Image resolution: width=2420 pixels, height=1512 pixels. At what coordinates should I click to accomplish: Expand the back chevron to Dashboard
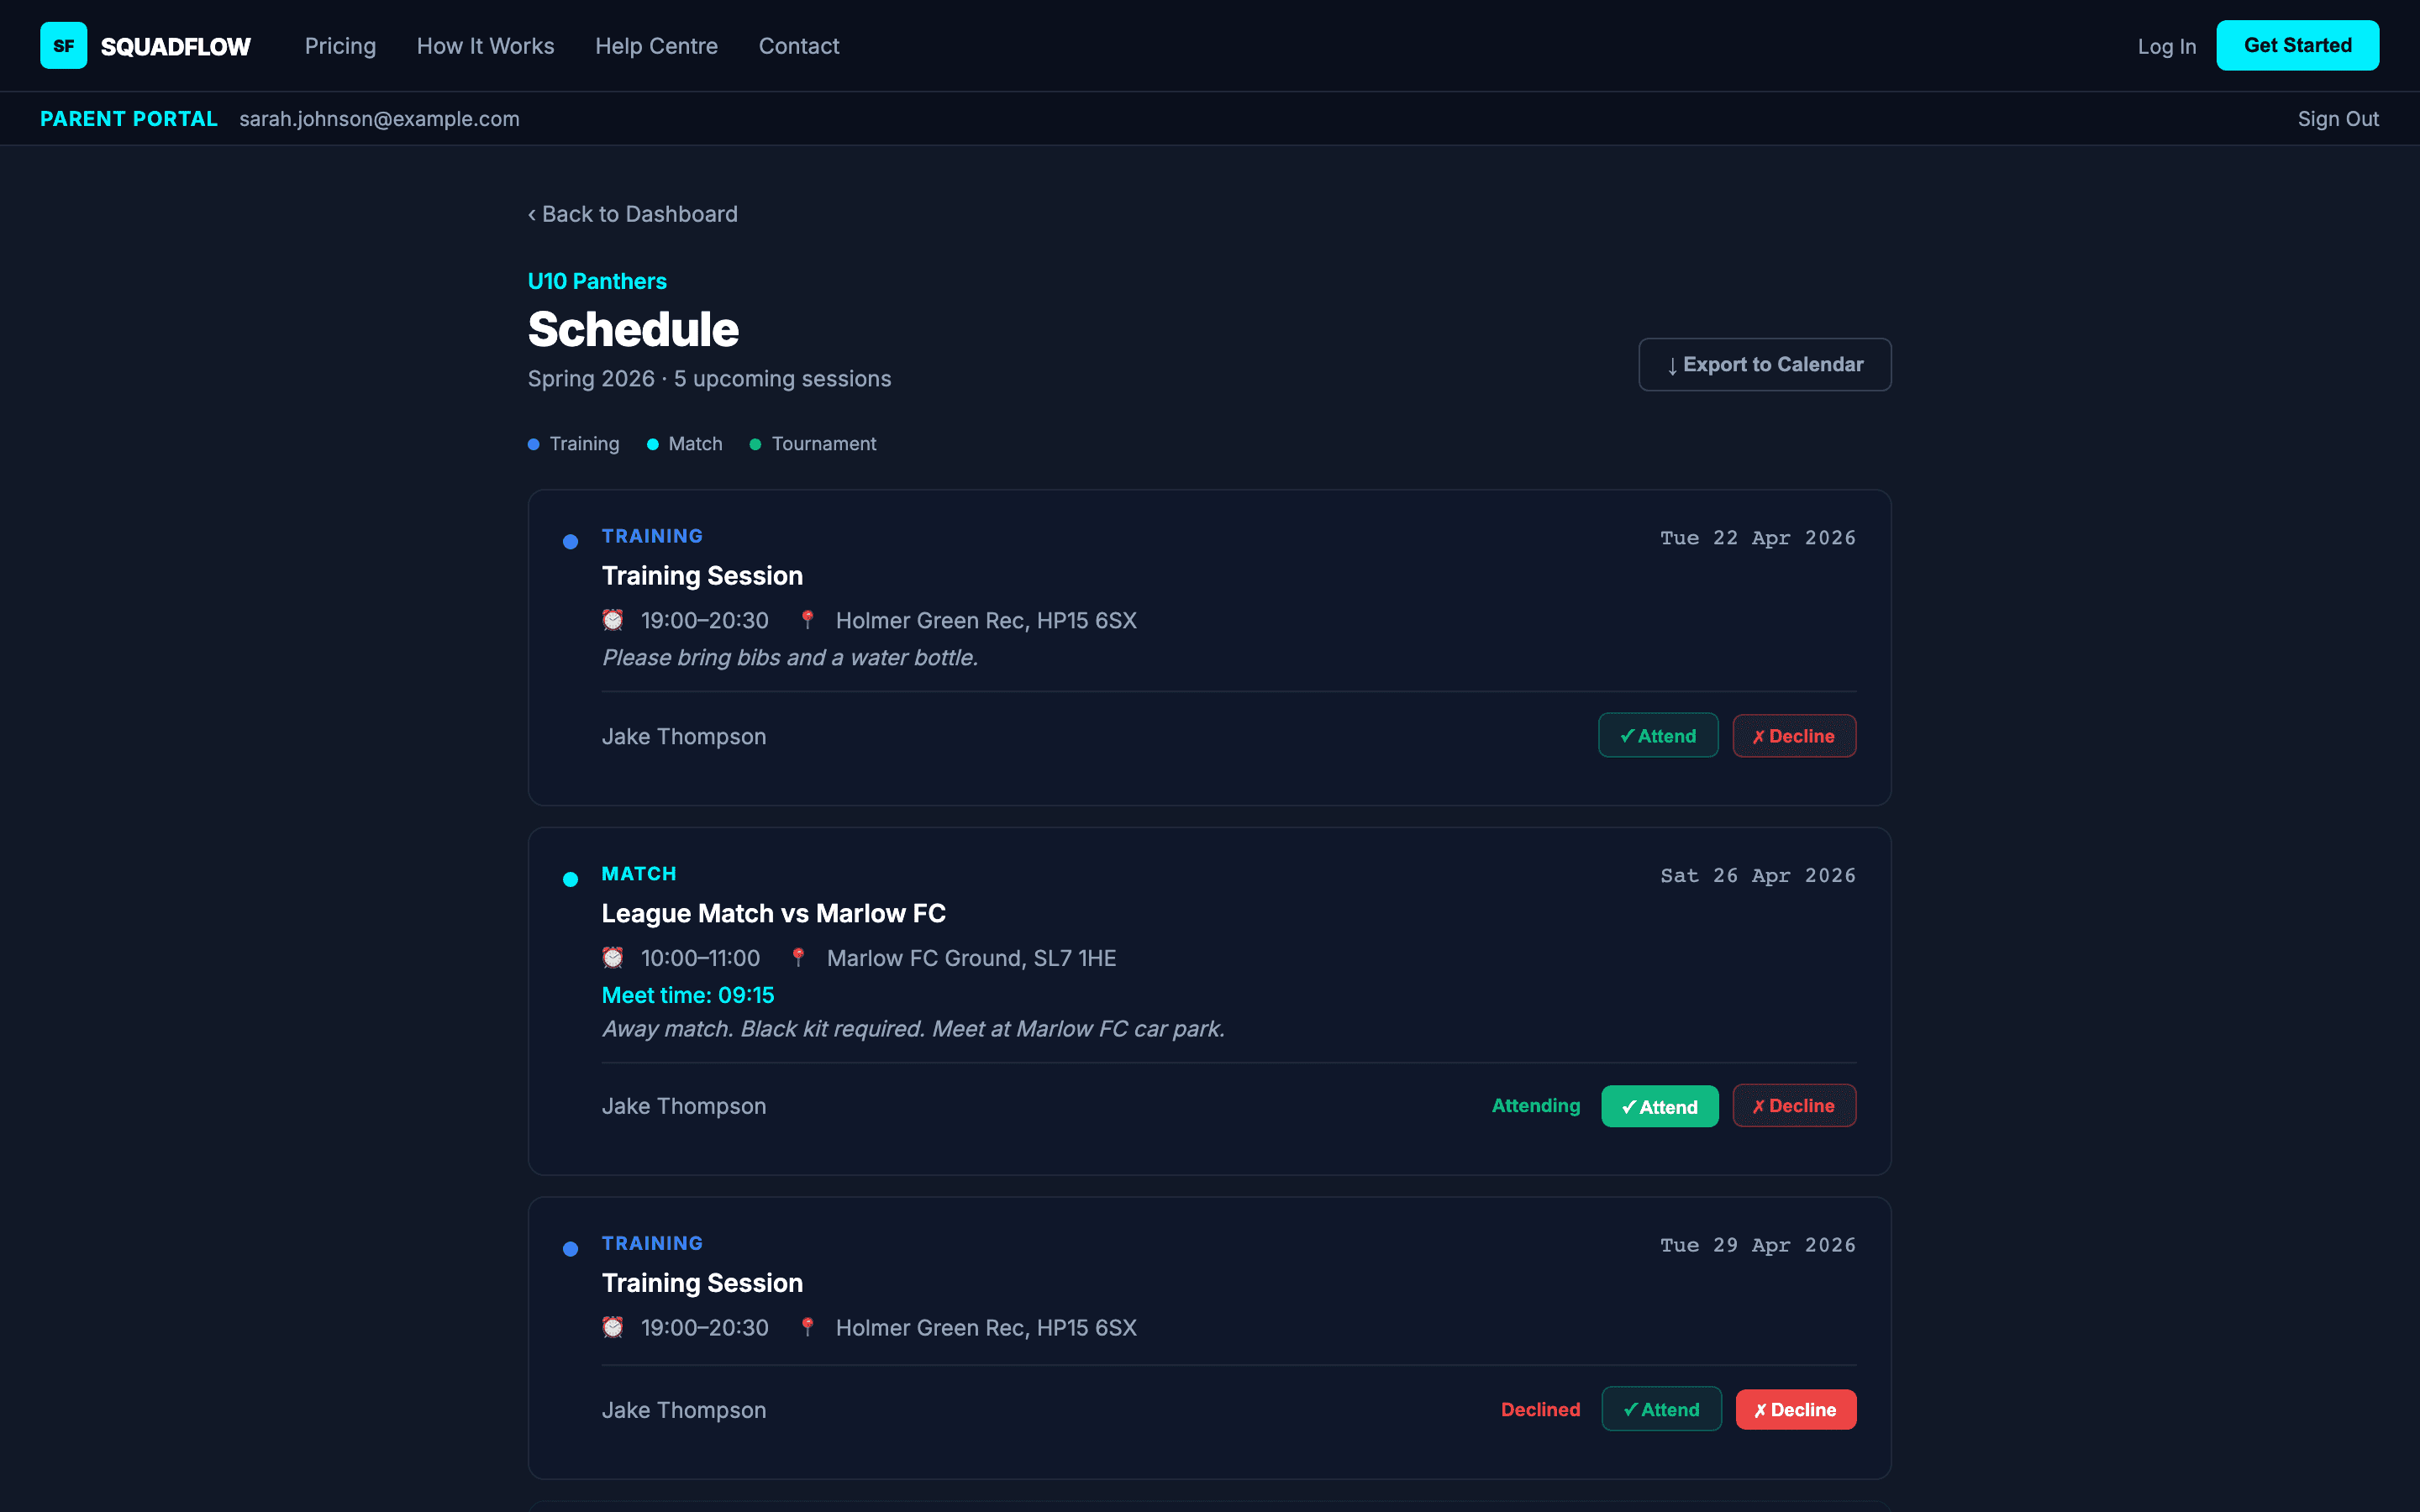pyautogui.click(x=533, y=214)
